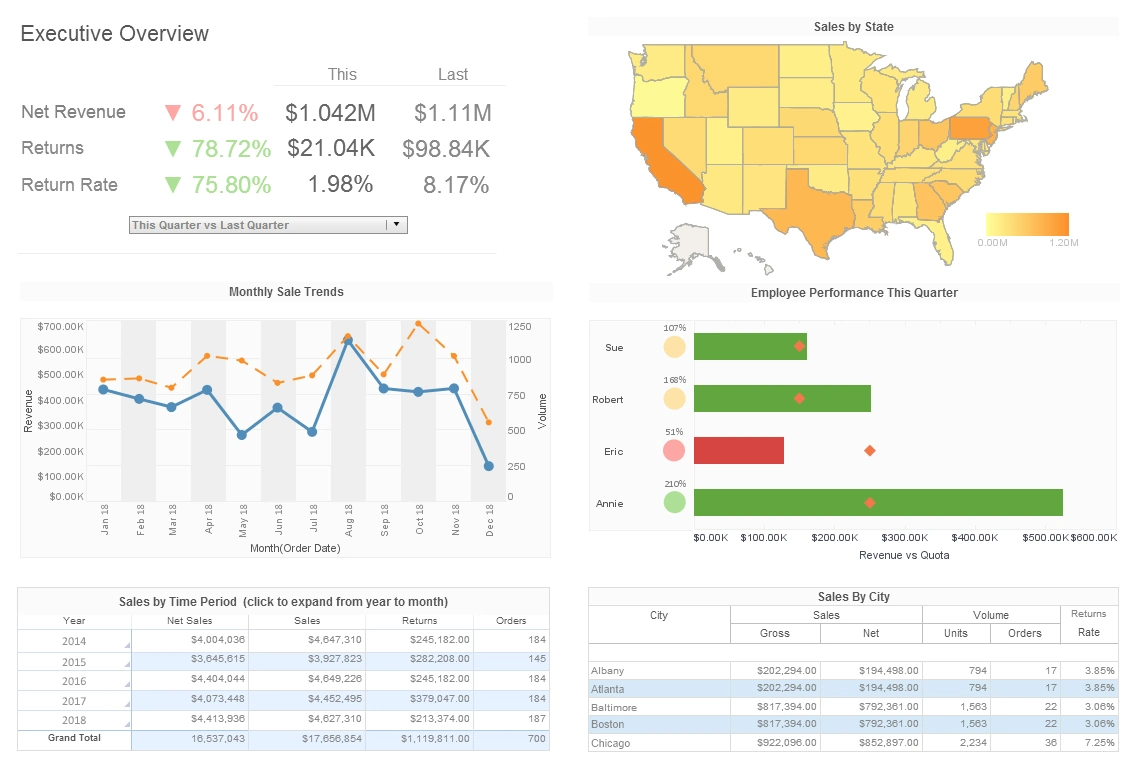Click the quota diamond marker on Eric's bar

click(x=868, y=451)
